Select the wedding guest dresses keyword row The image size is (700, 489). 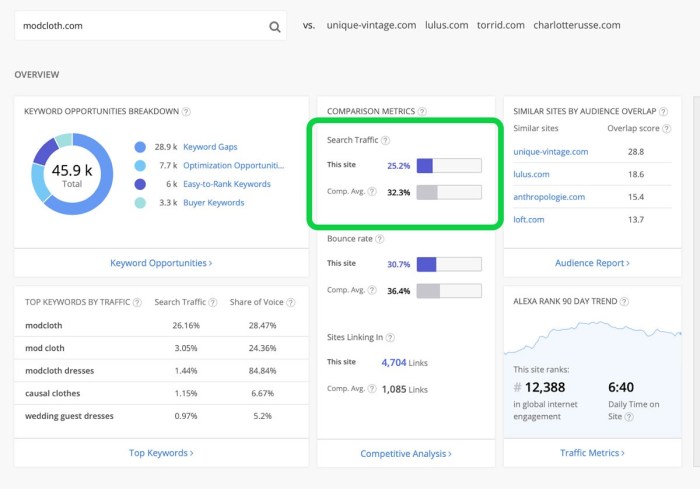(161, 416)
